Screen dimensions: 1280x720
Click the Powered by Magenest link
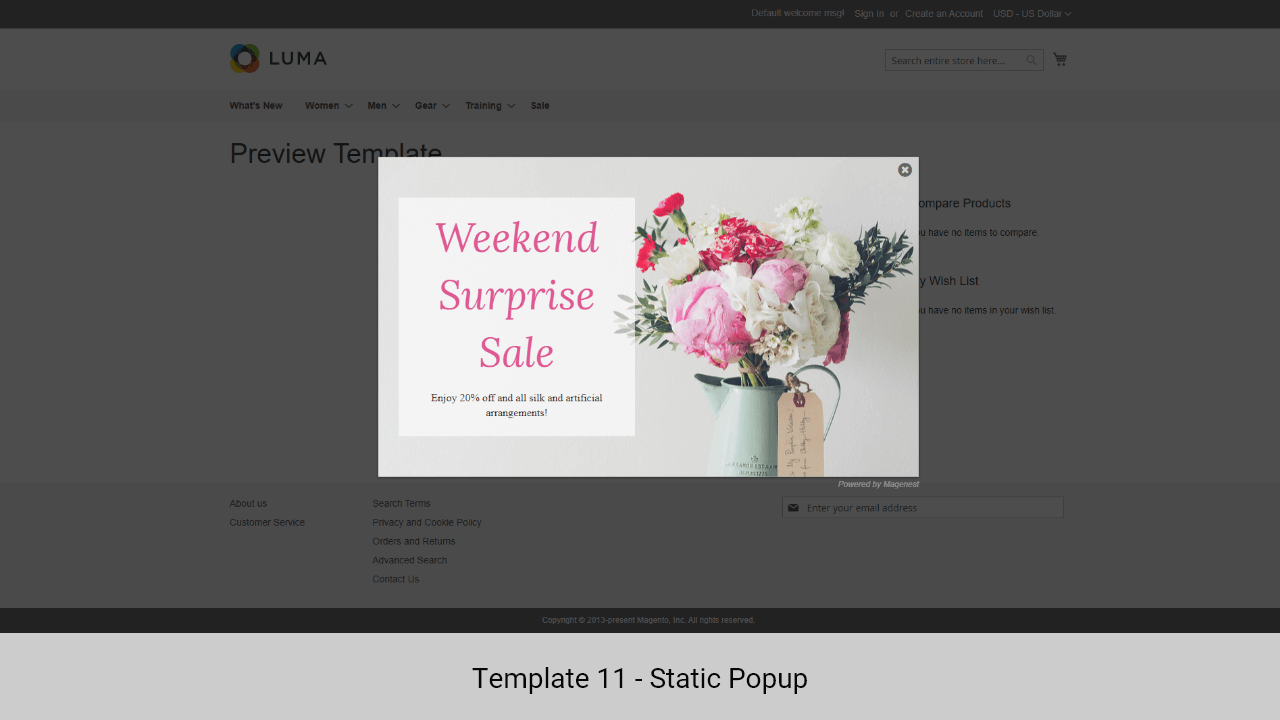878,484
